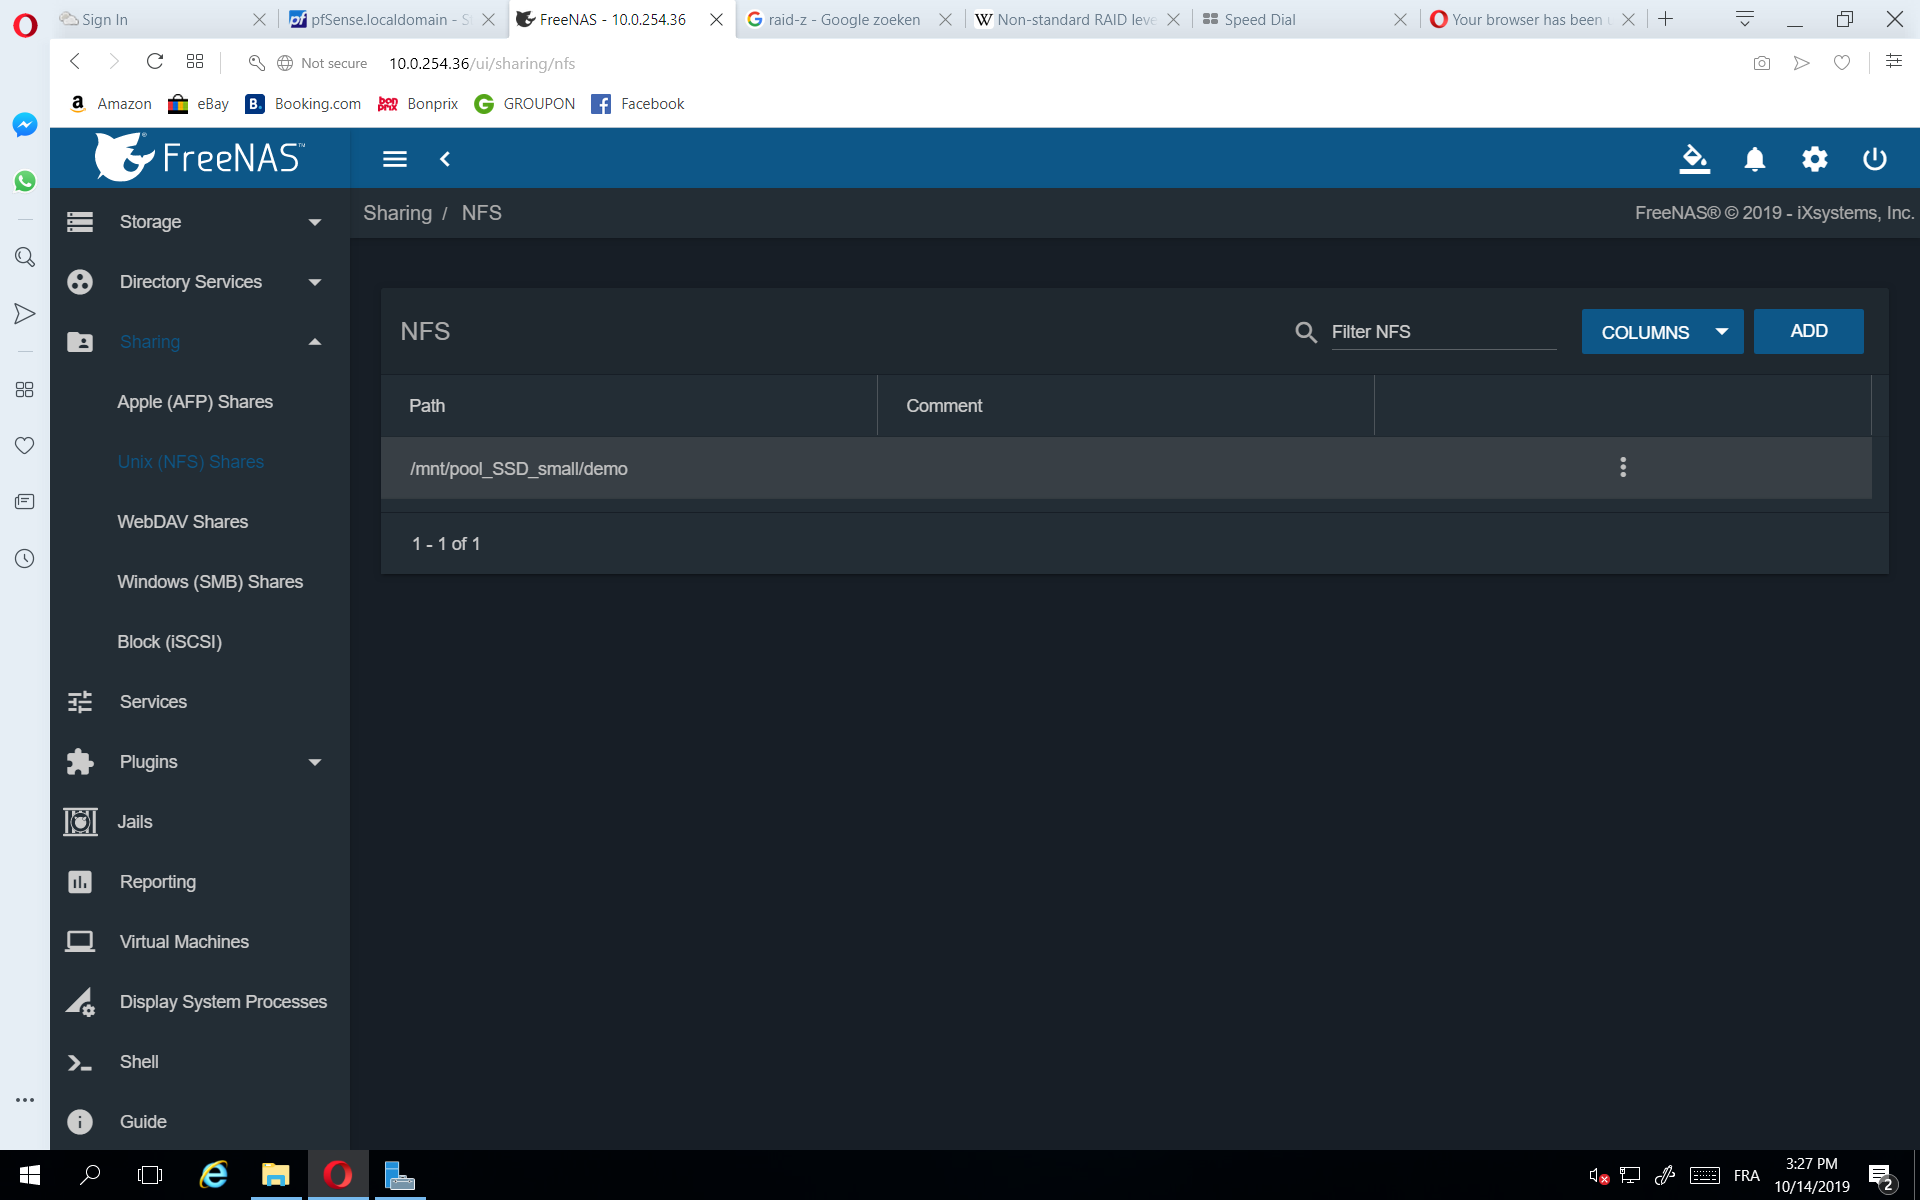Image resolution: width=1920 pixels, height=1200 pixels.
Task: Switch to the pfSense.localdomain browser tab
Action: tap(378, 19)
